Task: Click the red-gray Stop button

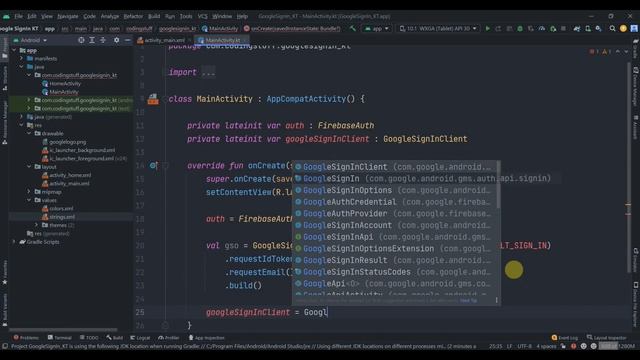Action: point(563,29)
